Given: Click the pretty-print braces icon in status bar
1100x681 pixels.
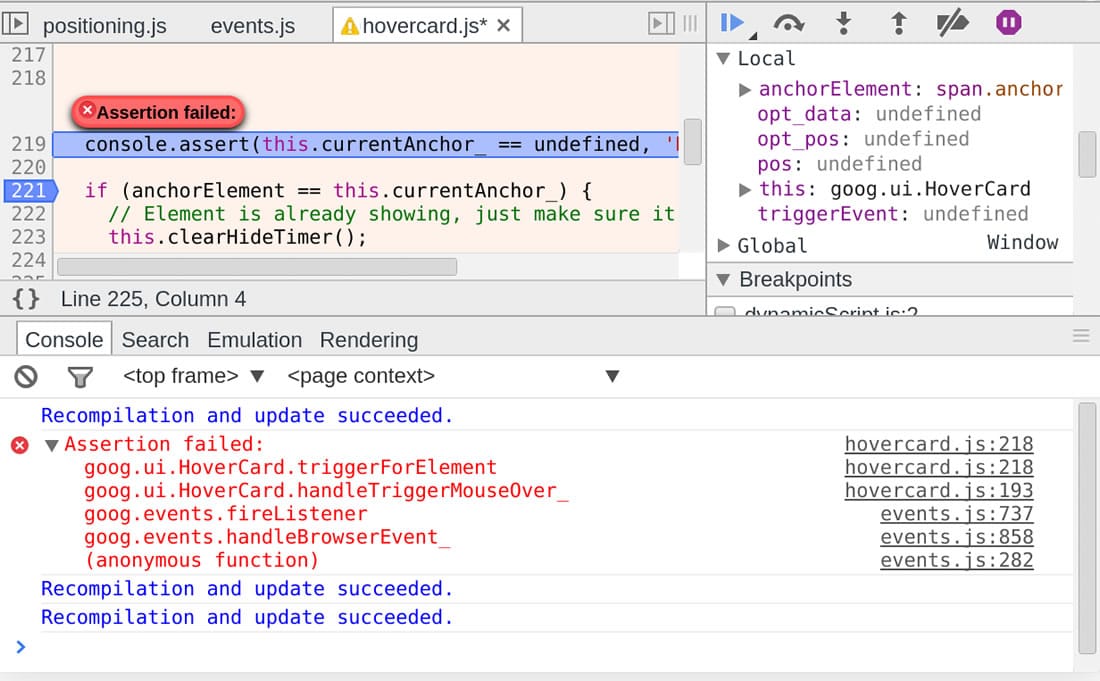Looking at the screenshot, I should click(24, 298).
